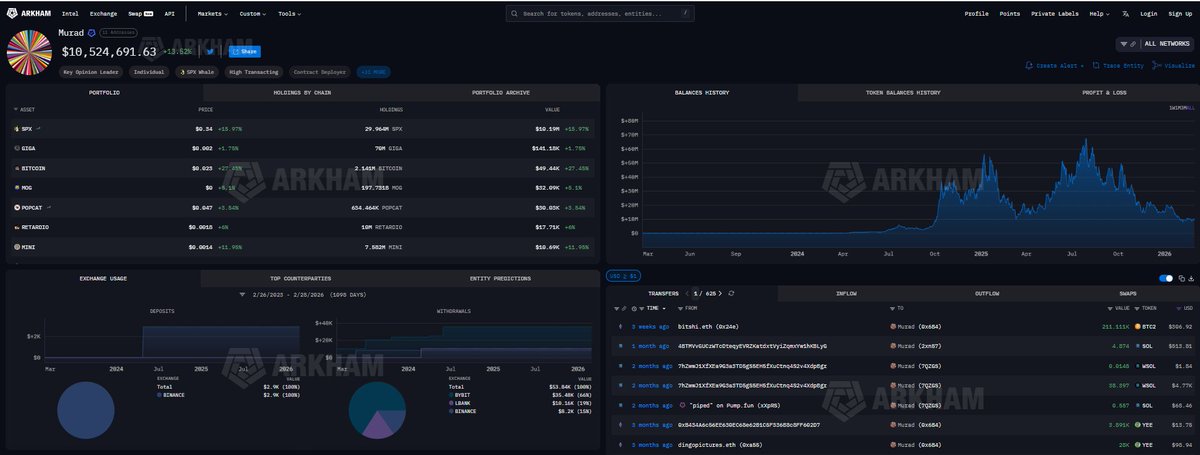Image resolution: width=1200 pixels, height=455 pixels.
Task: Go to previous transfers page
Action: (687, 294)
